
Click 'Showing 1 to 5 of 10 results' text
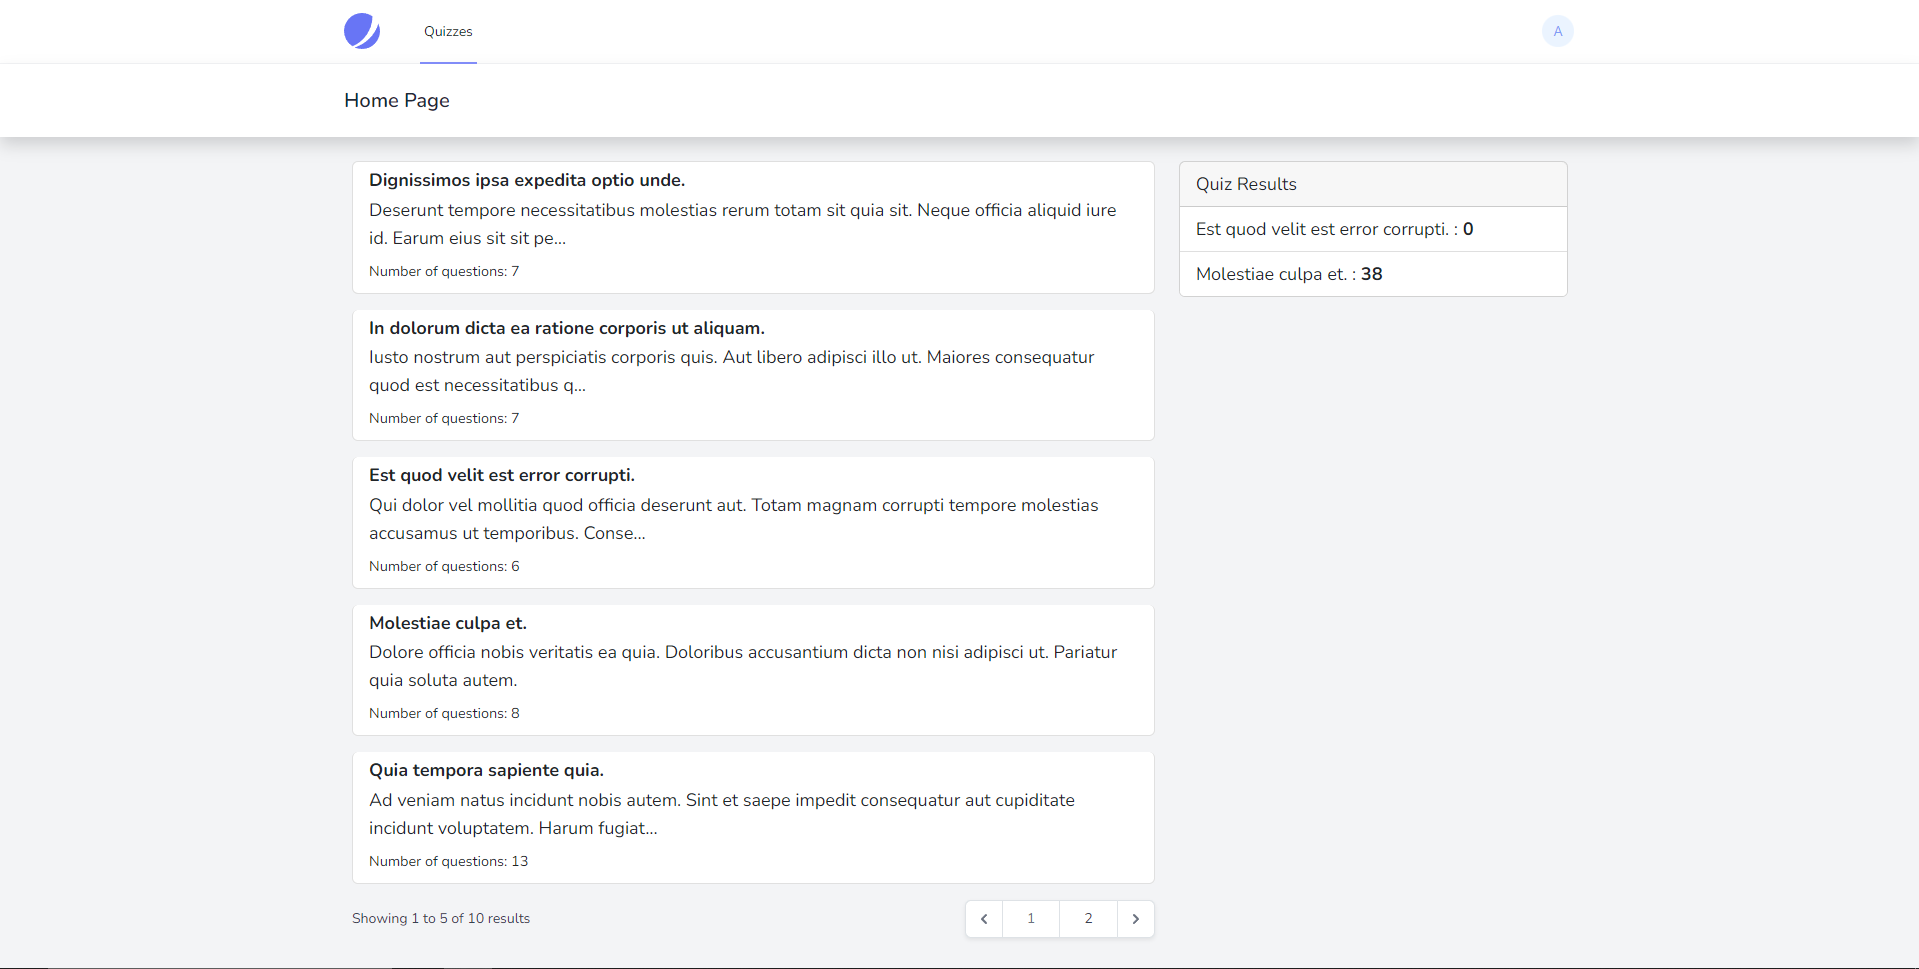[x=440, y=918]
